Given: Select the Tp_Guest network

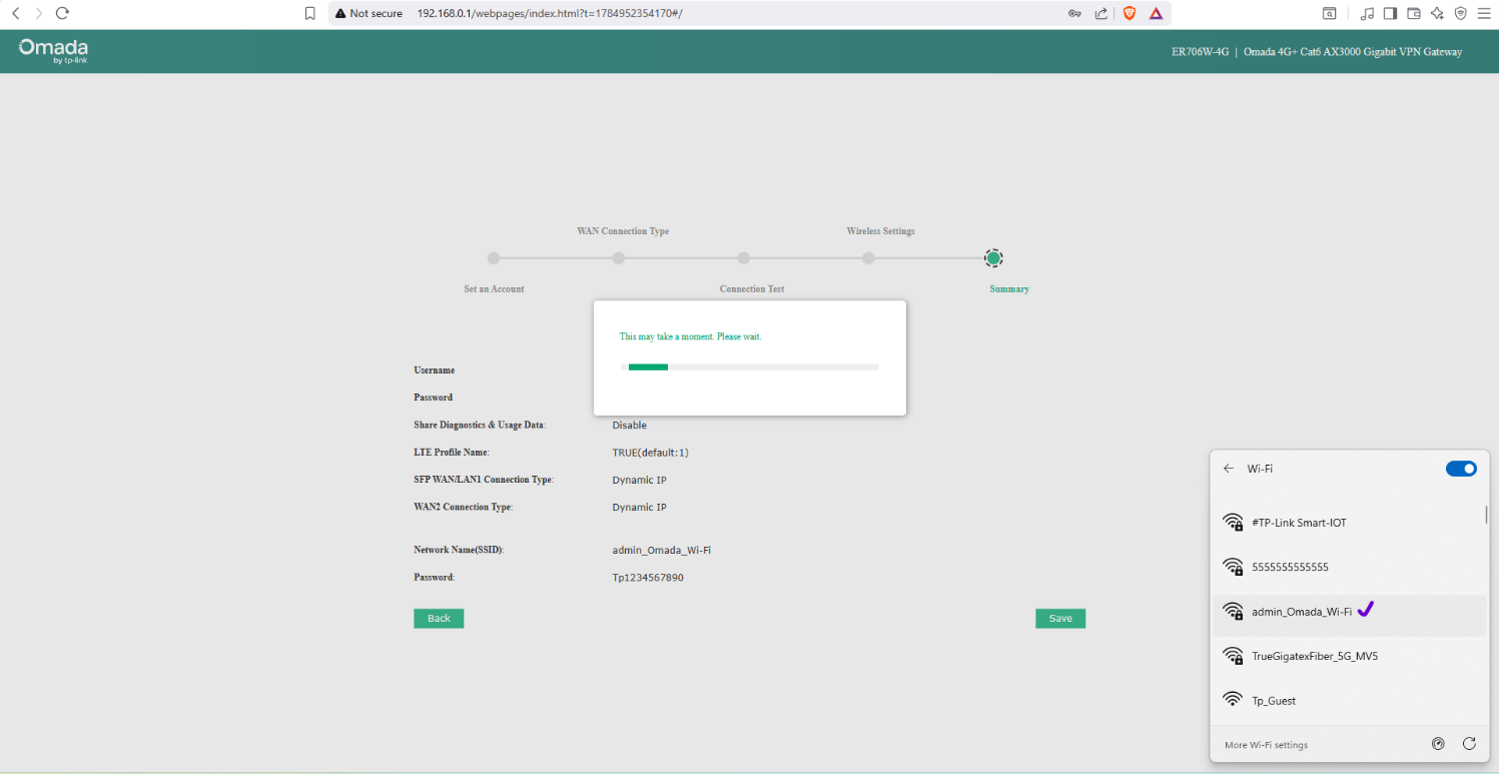Looking at the screenshot, I should click(x=1349, y=700).
